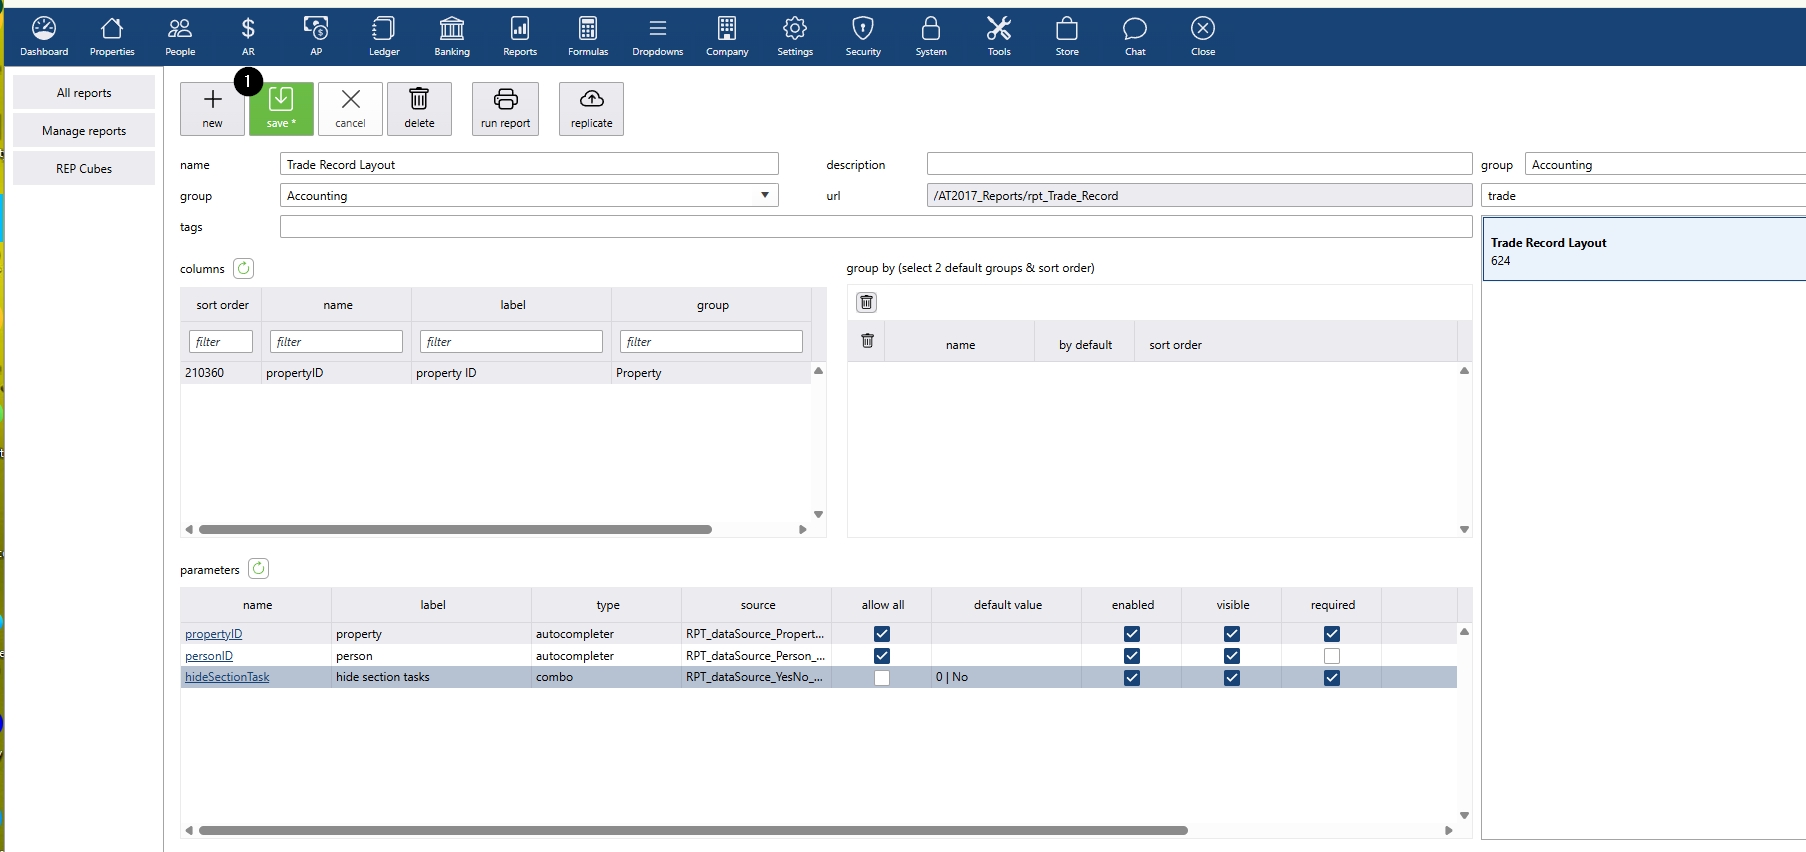Open the People module
This screenshot has width=1806, height=852.
pyautogui.click(x=180, y=37)
